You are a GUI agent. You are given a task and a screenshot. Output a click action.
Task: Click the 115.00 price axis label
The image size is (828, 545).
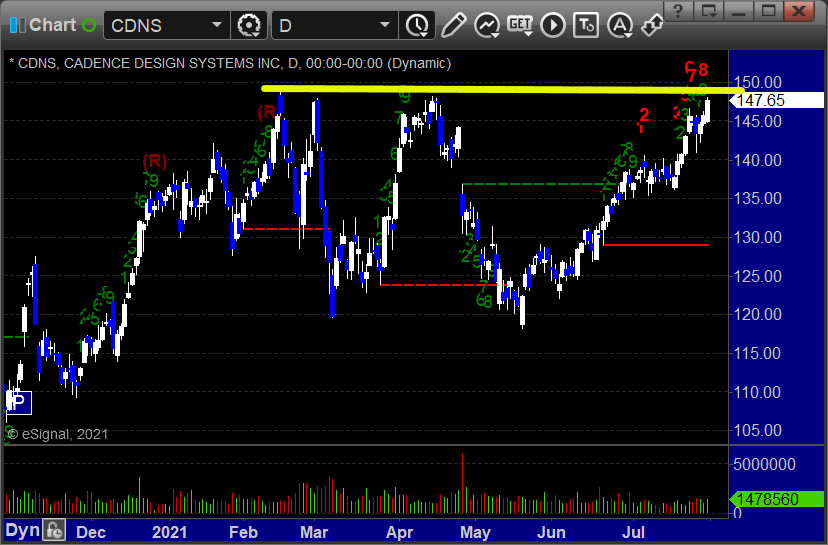[758, 353]
